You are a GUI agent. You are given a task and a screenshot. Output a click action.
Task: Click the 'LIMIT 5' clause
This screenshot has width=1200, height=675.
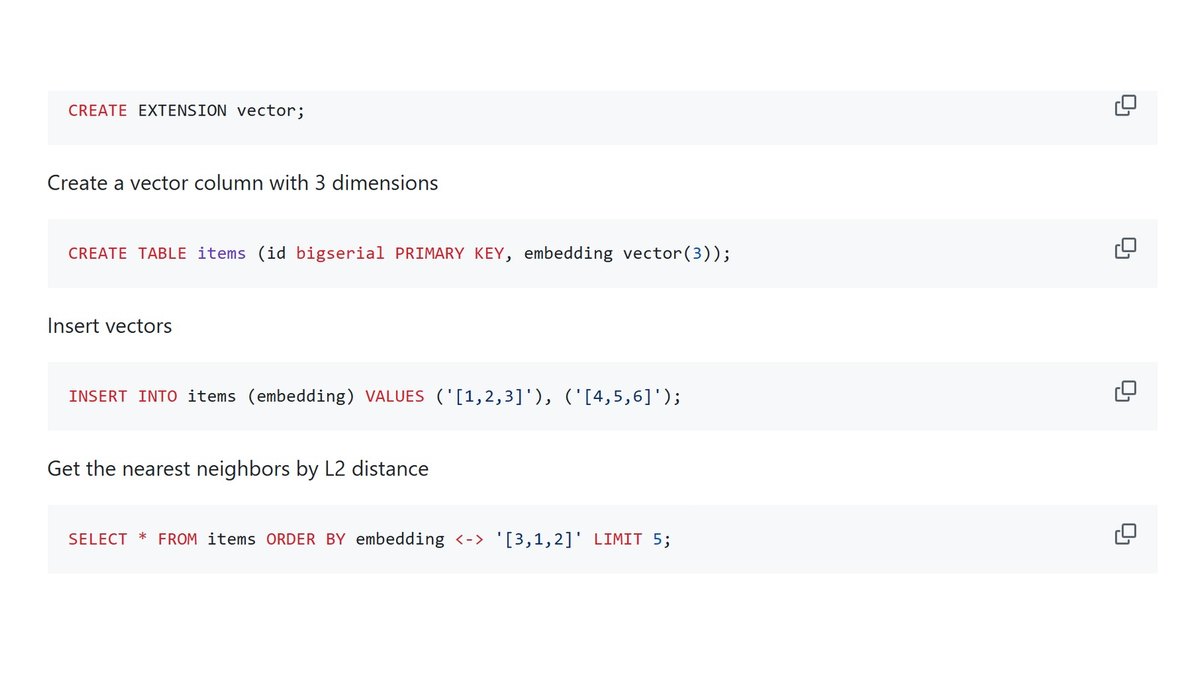pos(628,539)
